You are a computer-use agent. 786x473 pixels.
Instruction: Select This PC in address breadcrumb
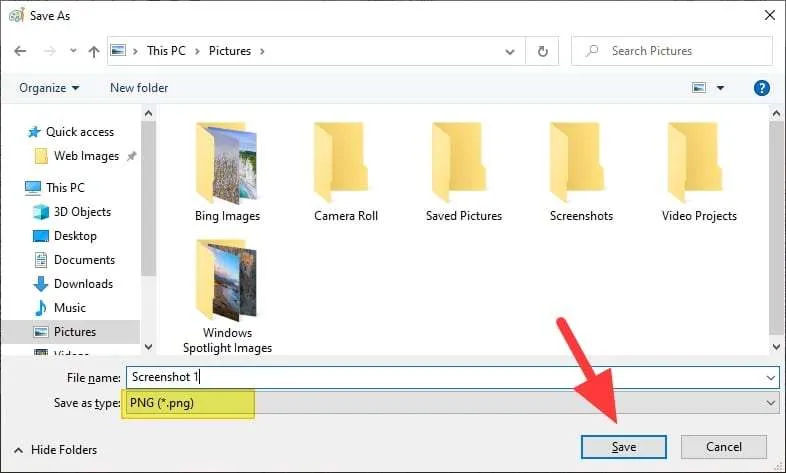point(166,51)
